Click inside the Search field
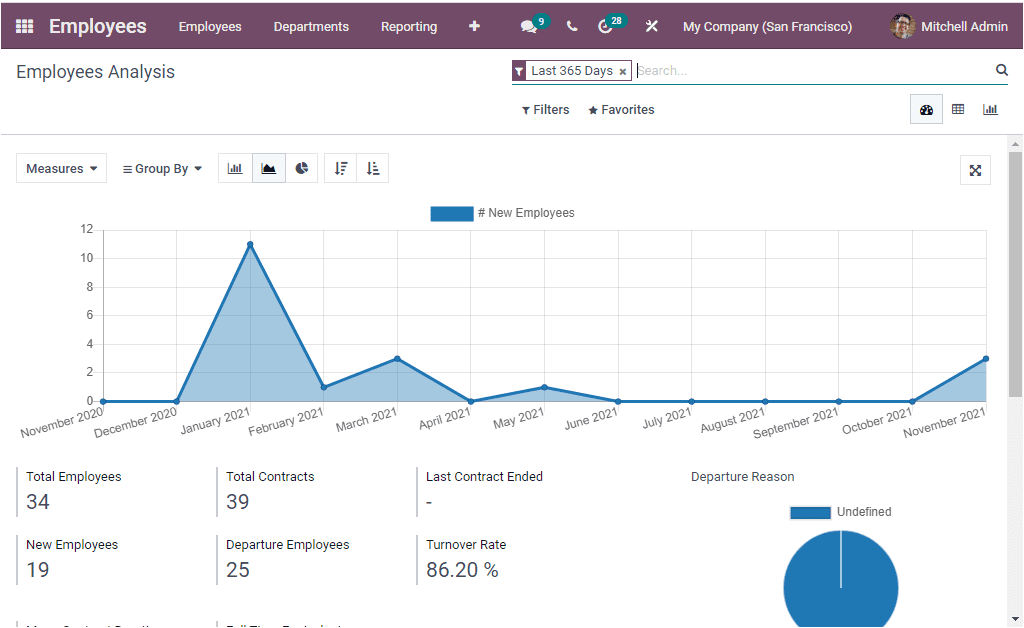Viewport: 1024px width, 628px height. pyautogui.click(x=780, y=71)
